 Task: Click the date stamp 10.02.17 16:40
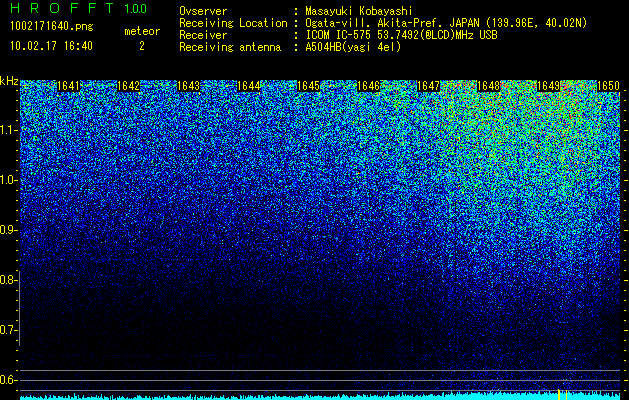pyautogui.click(x=51, y=46)
